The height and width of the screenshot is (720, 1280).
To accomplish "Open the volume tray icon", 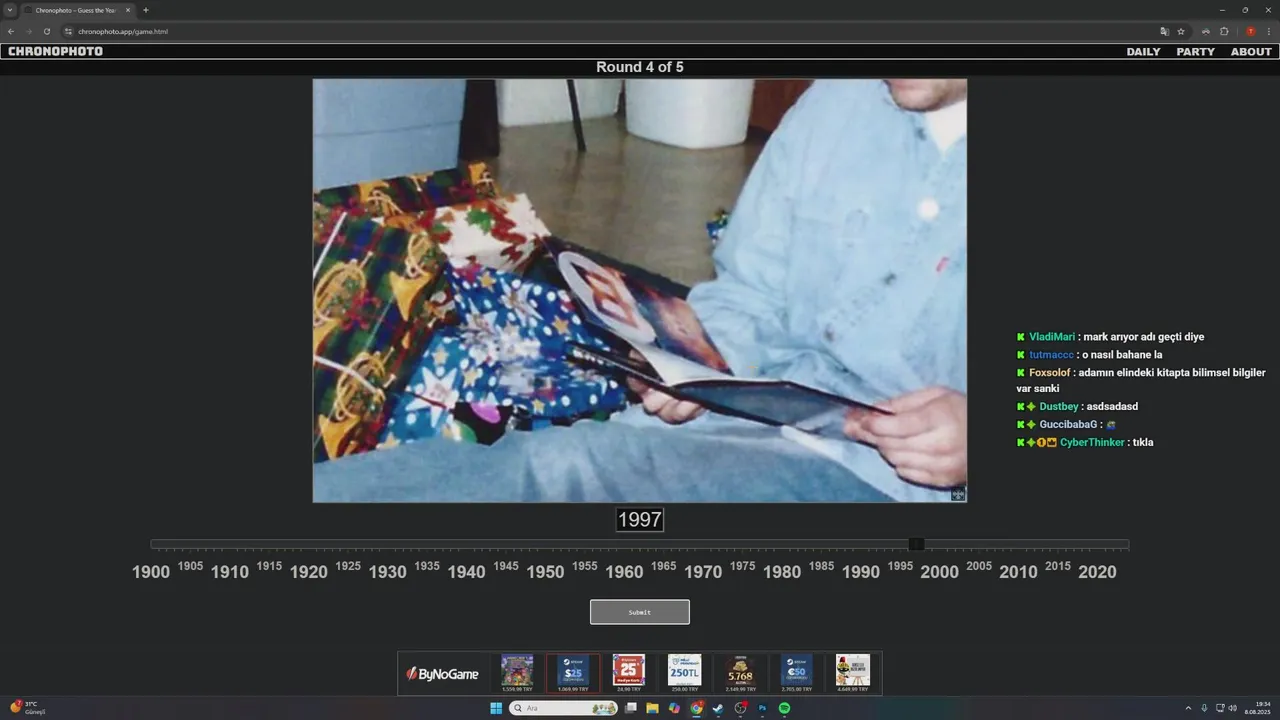I will point(1232,708).
